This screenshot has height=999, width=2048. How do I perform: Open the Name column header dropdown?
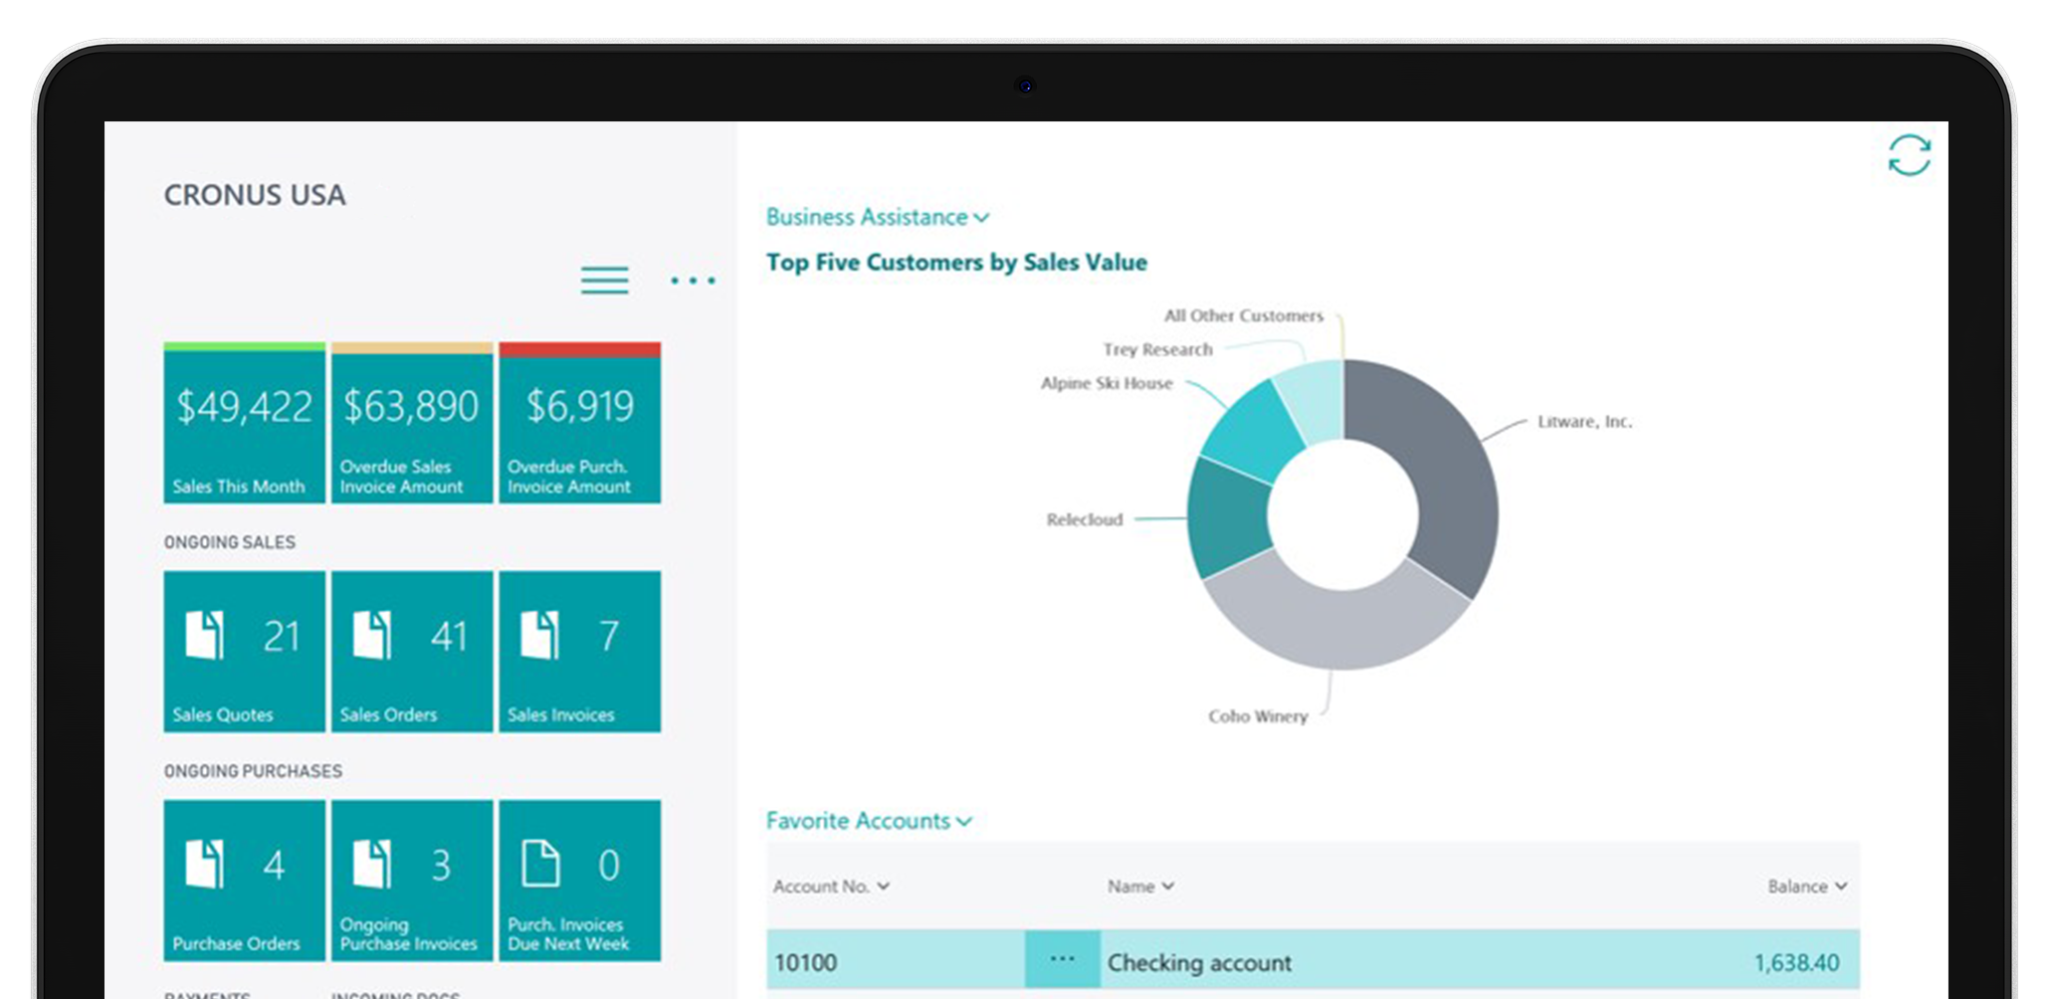click(x=1140, y=886)
